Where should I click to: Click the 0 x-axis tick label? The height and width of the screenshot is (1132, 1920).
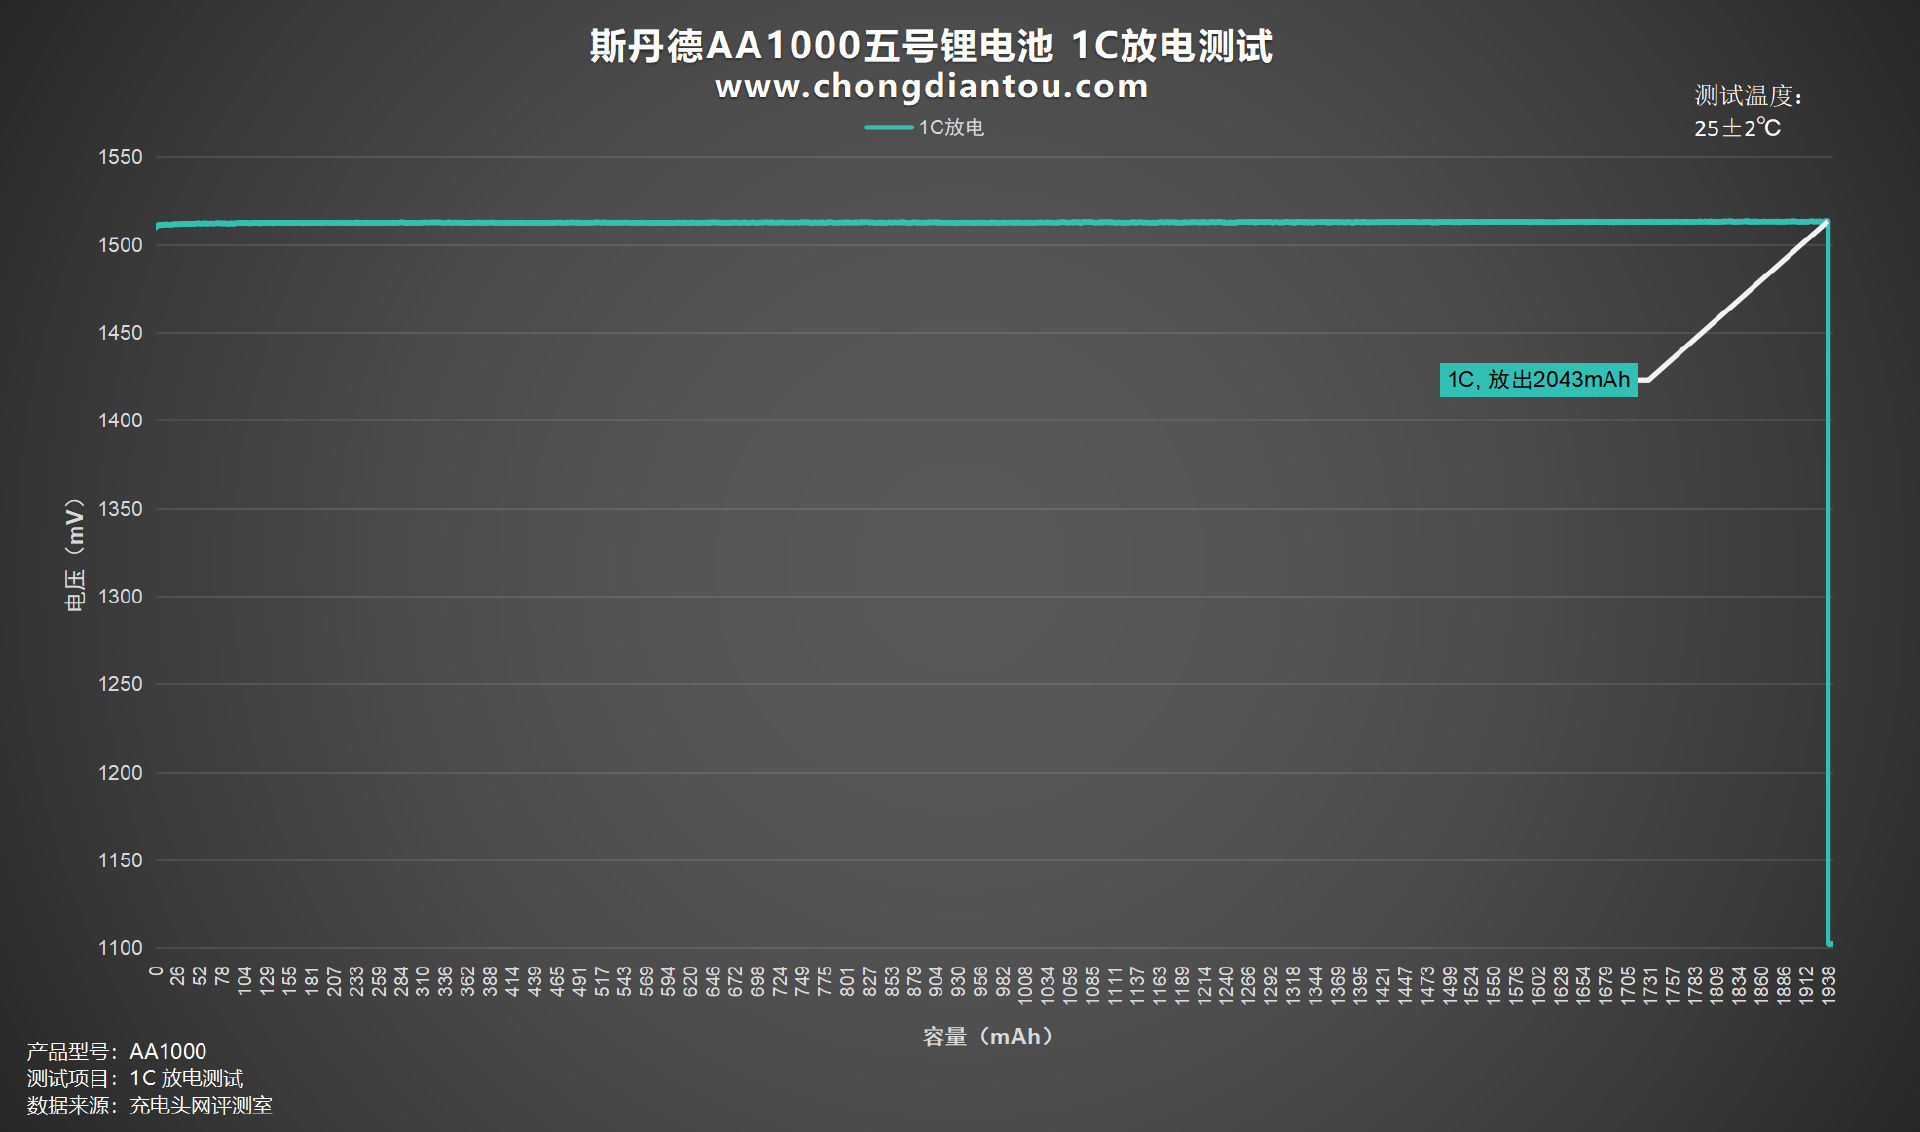[156, 971]
